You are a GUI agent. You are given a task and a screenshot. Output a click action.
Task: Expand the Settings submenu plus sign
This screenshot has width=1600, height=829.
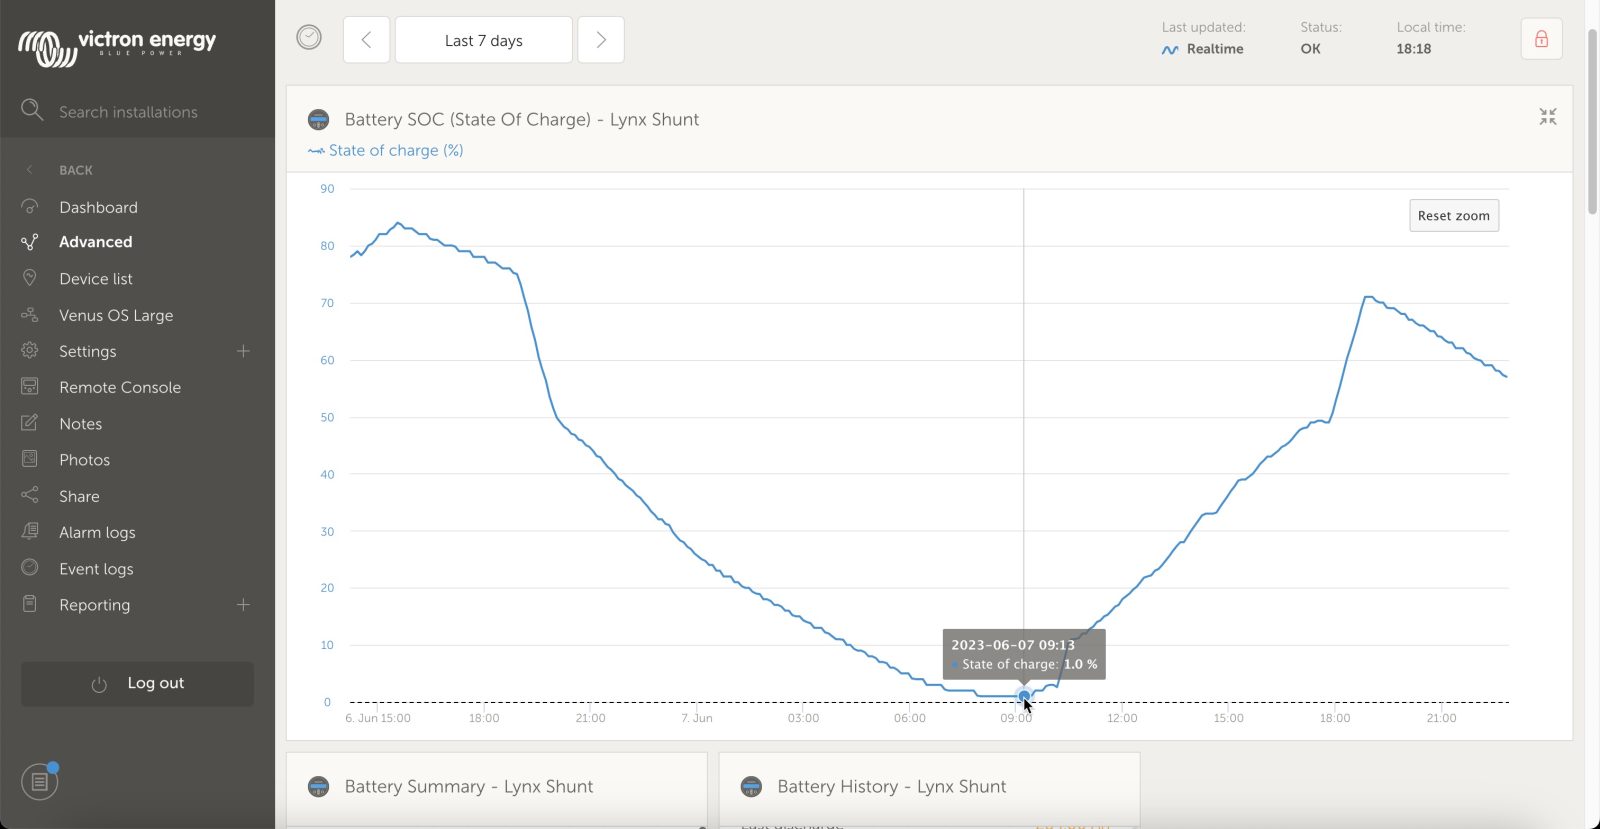click(243, 351)
